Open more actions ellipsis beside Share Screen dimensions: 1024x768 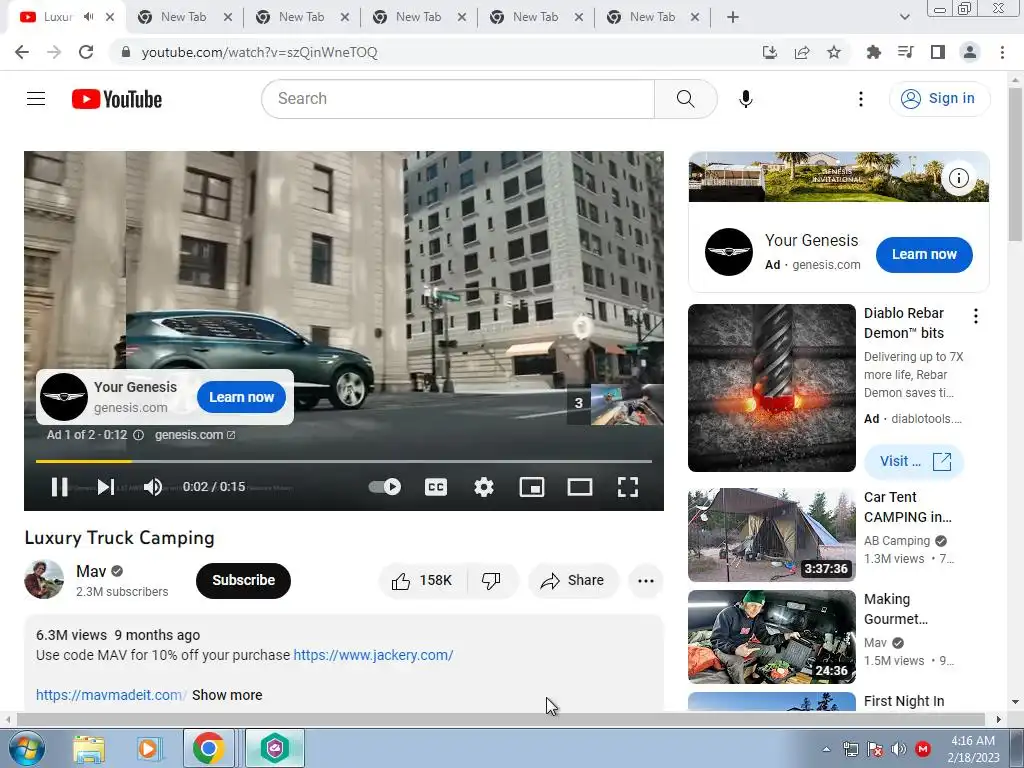click(645, 581)
